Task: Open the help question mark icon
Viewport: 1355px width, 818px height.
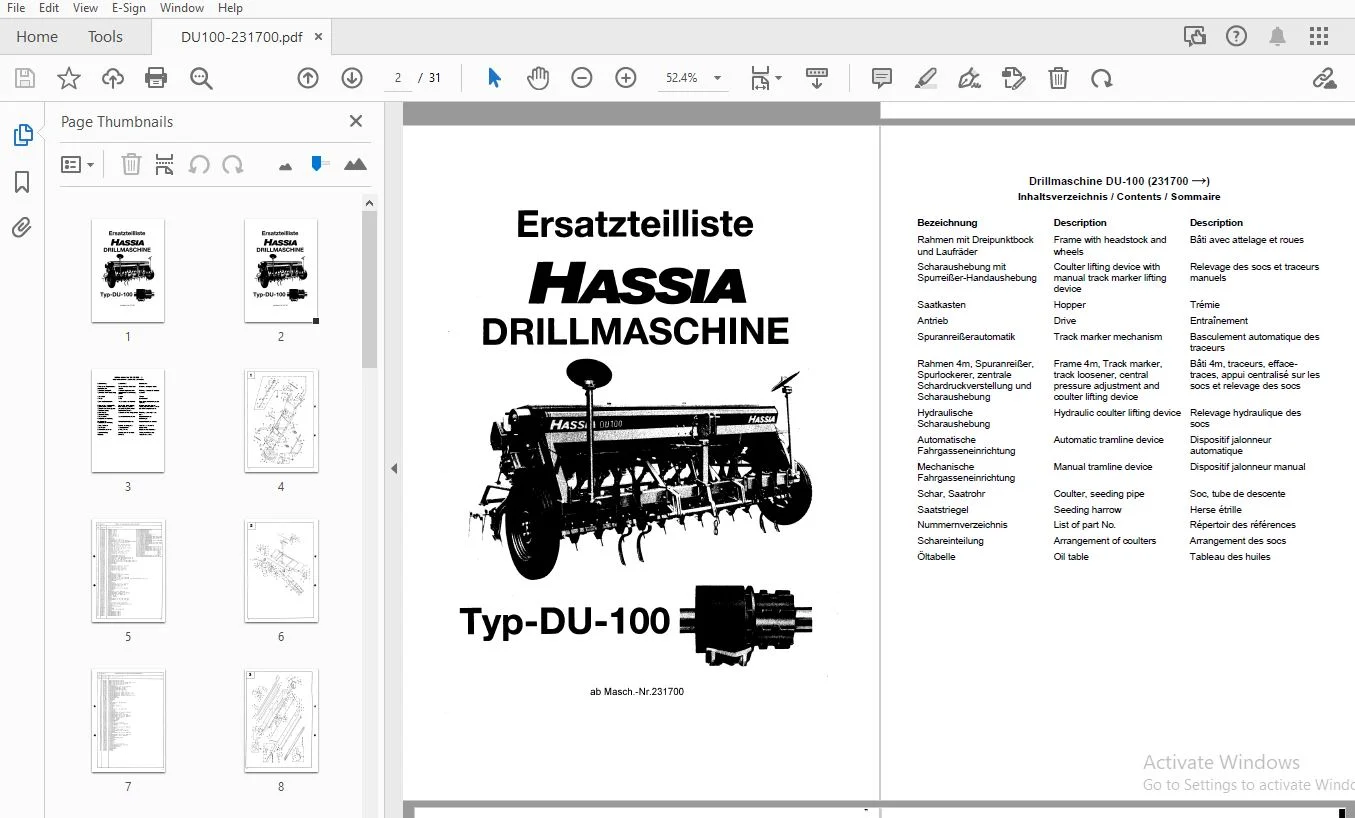Action: pyautogui.click(x=1236, y=37)
